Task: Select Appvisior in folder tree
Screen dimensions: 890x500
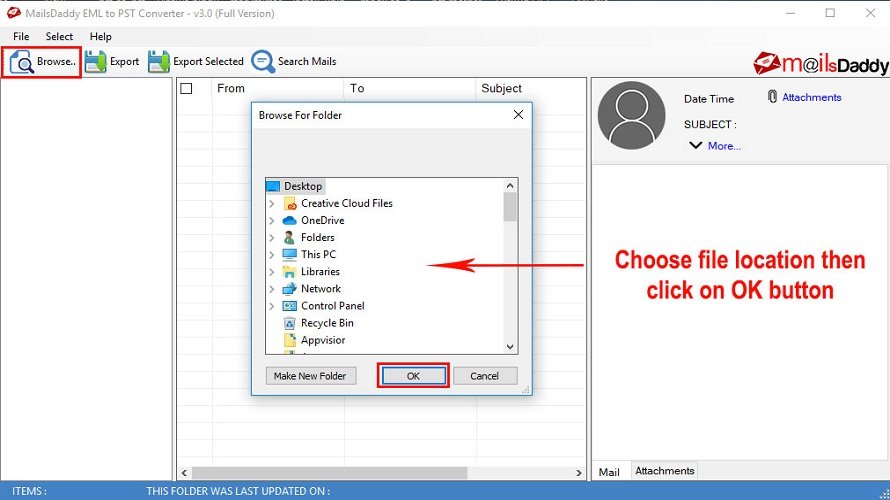Action: click(x=323, y=340)
